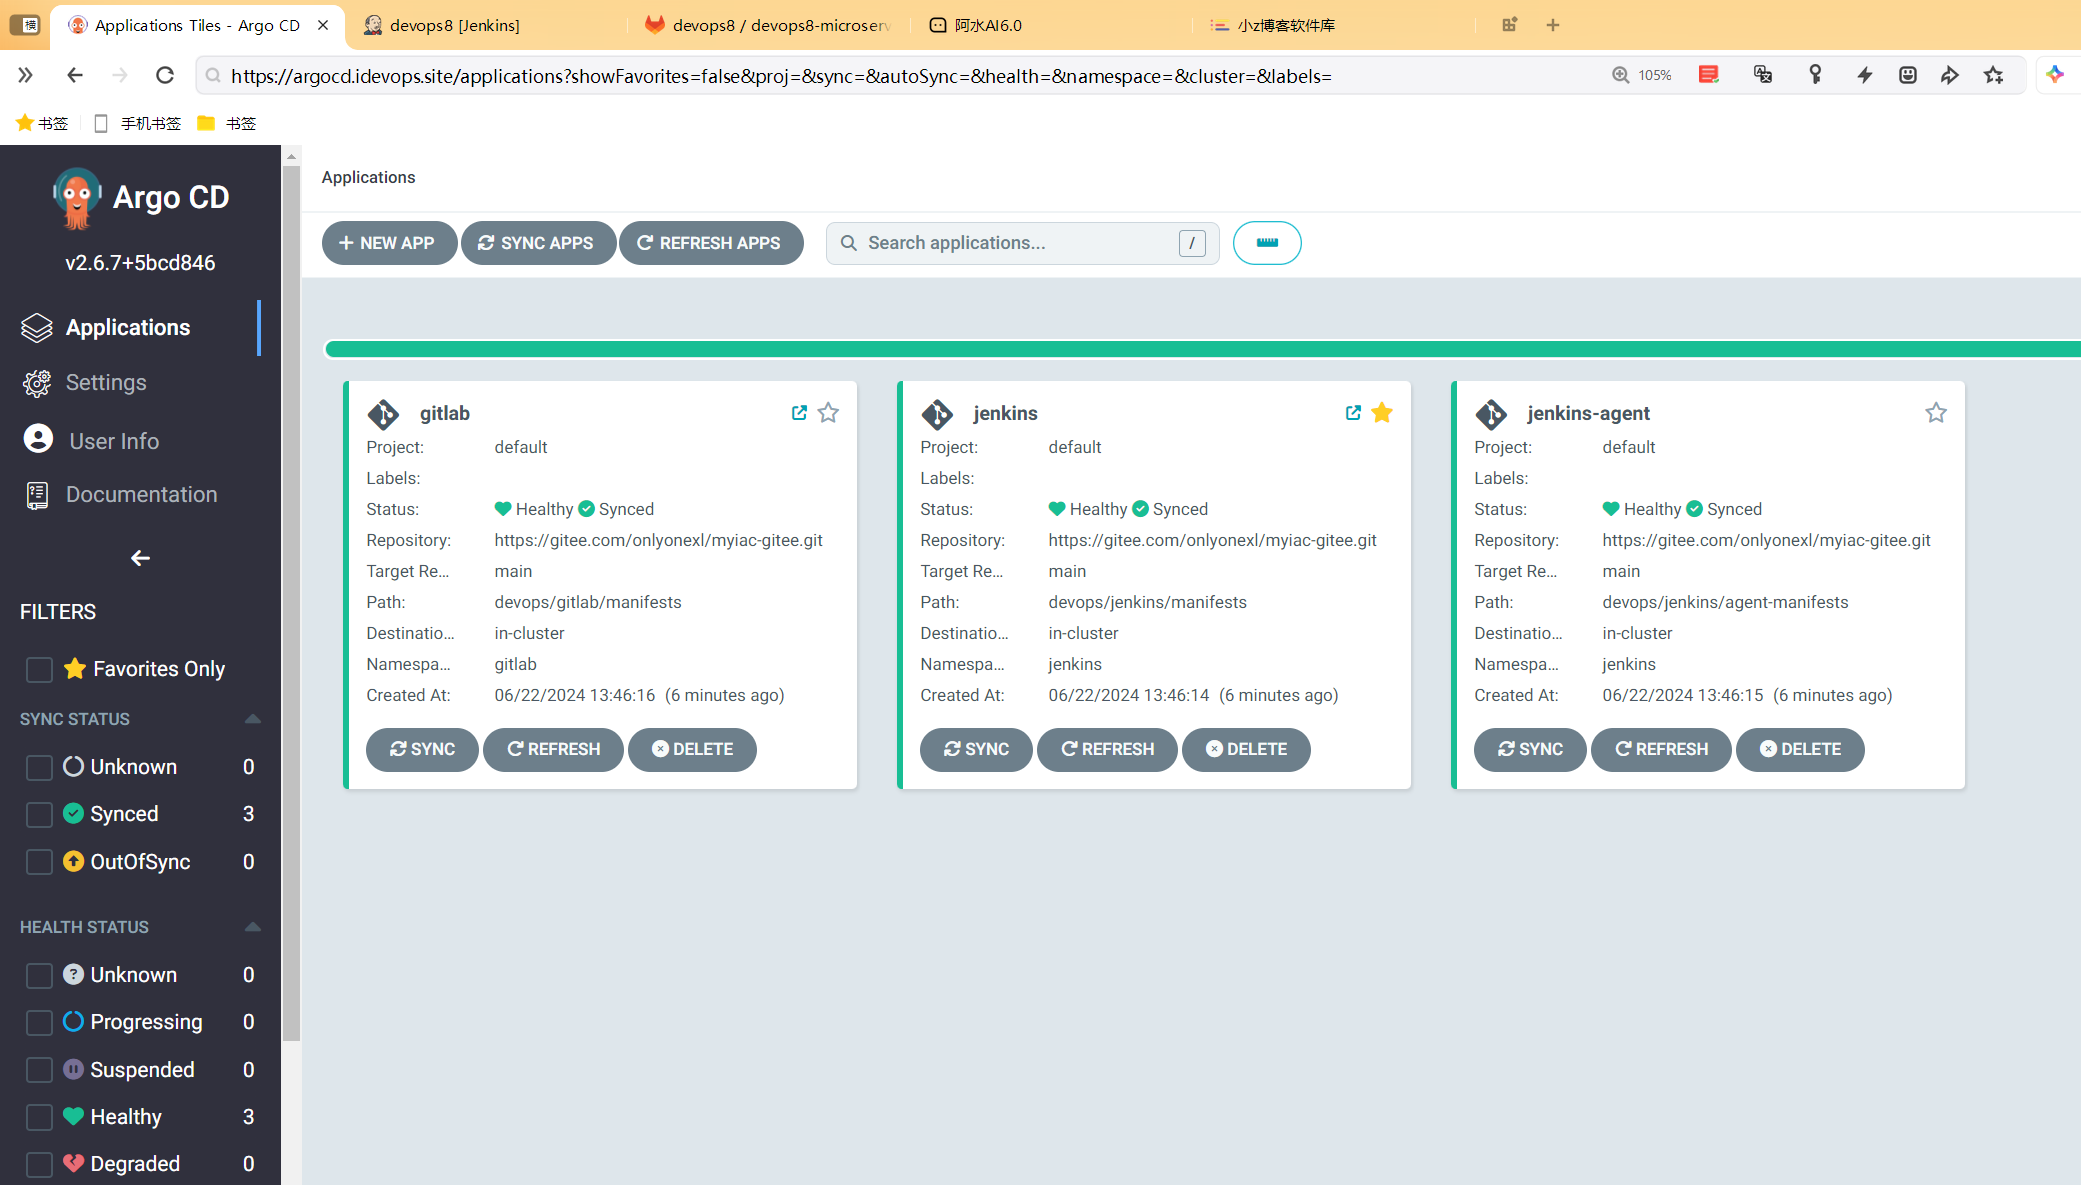Click the translate icon in address bar

tap(1763, 75)
